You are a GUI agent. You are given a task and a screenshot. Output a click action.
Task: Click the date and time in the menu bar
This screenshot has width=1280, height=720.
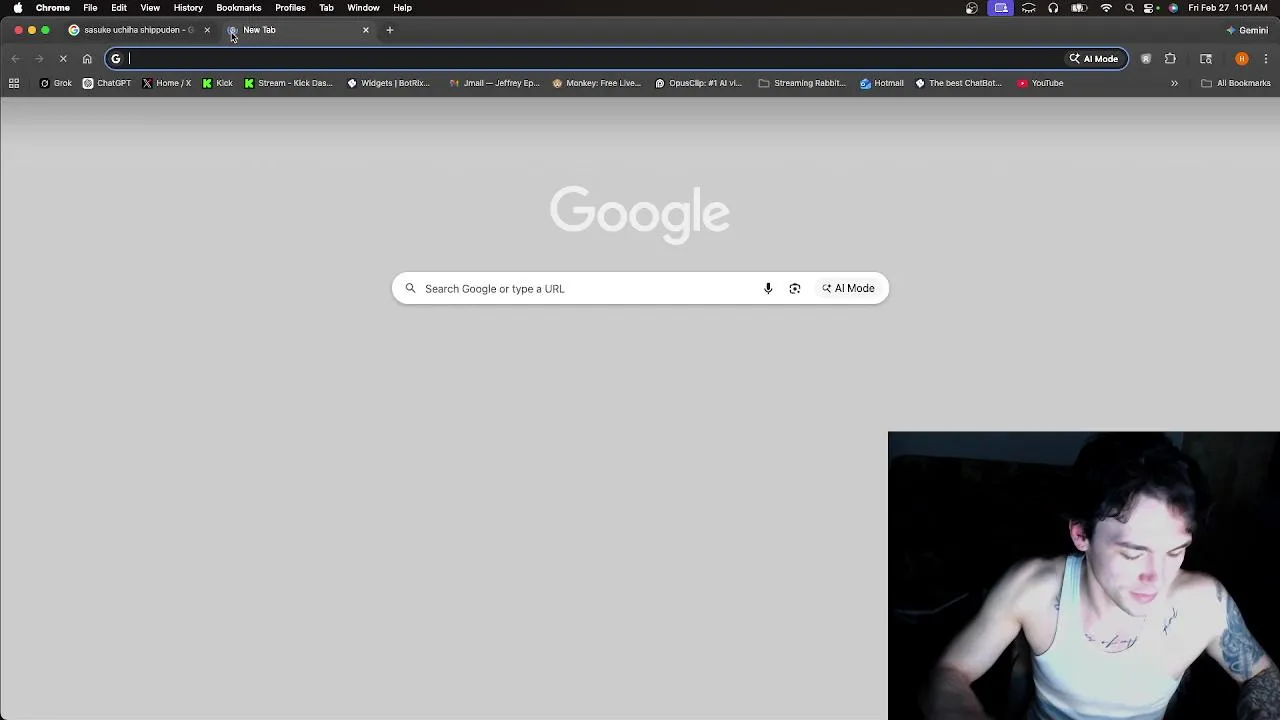click(1228, 8)
